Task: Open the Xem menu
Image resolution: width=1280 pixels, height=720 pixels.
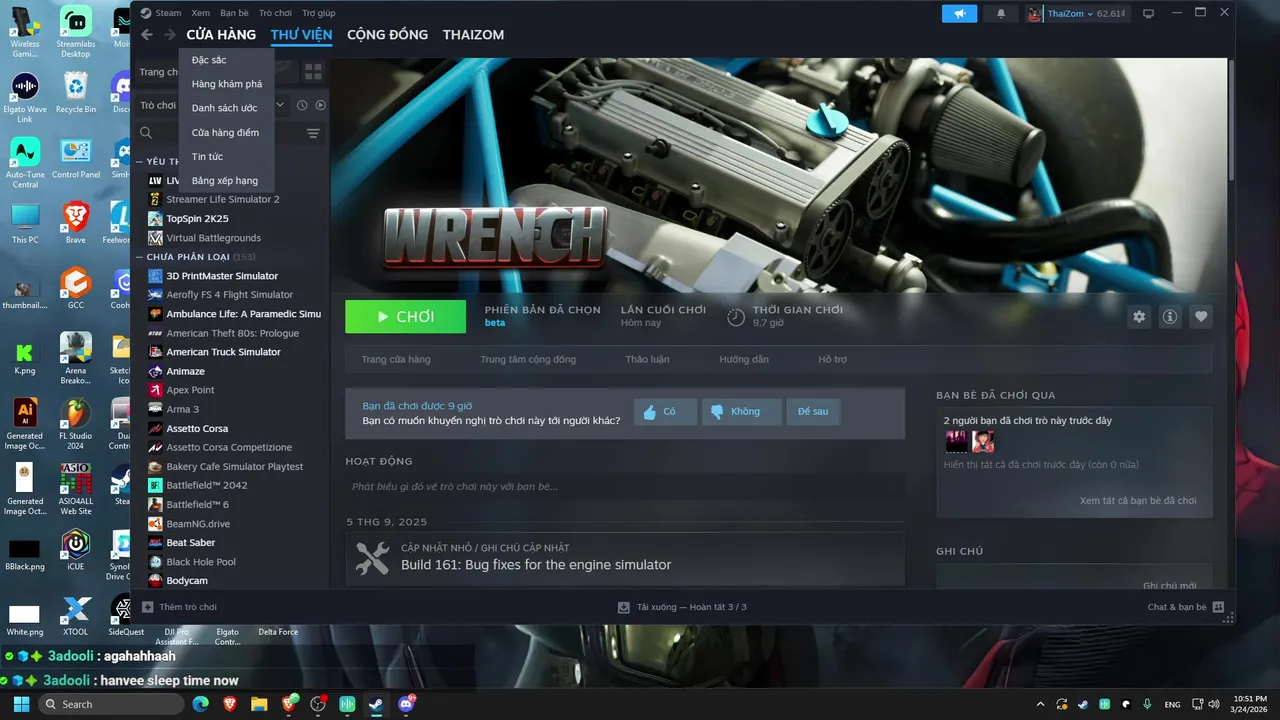Action: click(201, 13)
